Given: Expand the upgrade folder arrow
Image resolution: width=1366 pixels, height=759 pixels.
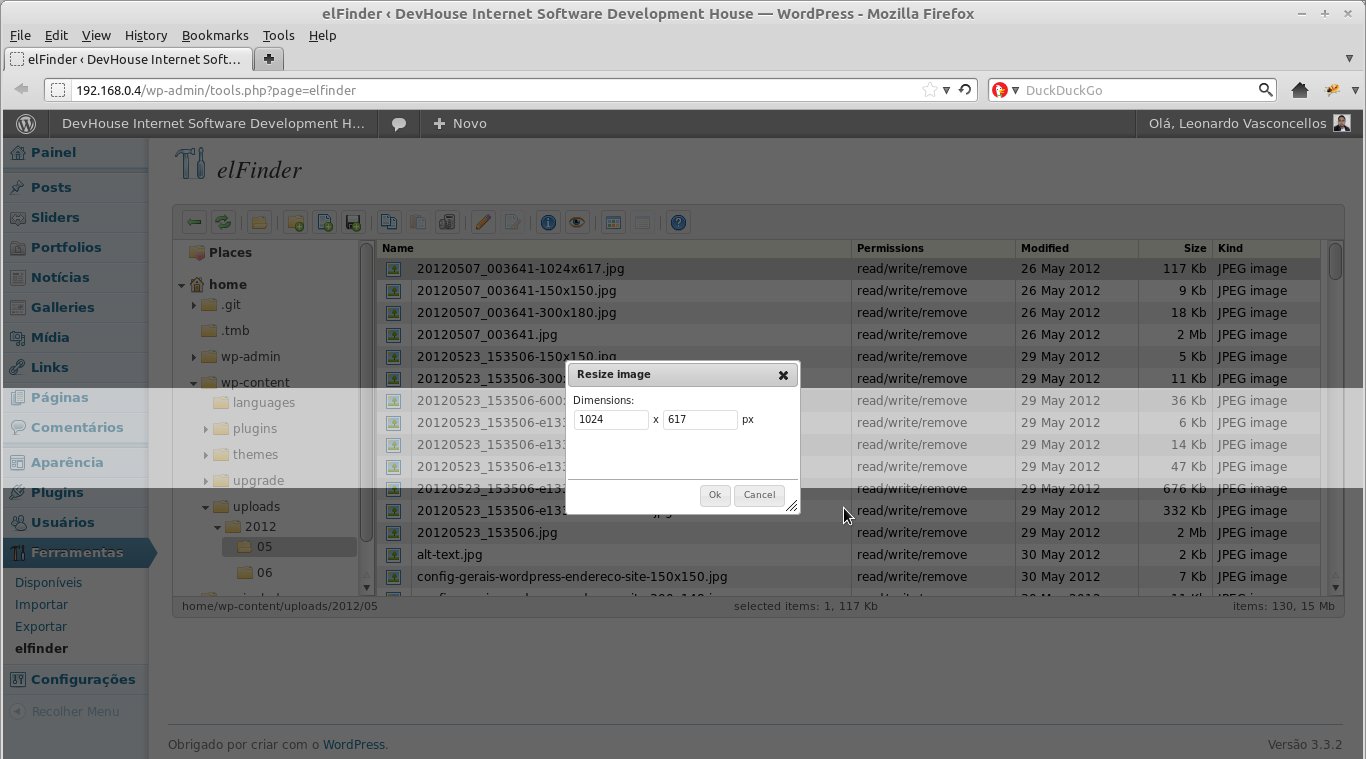Looking at the screenshot, I should click(x=206, y=481).
